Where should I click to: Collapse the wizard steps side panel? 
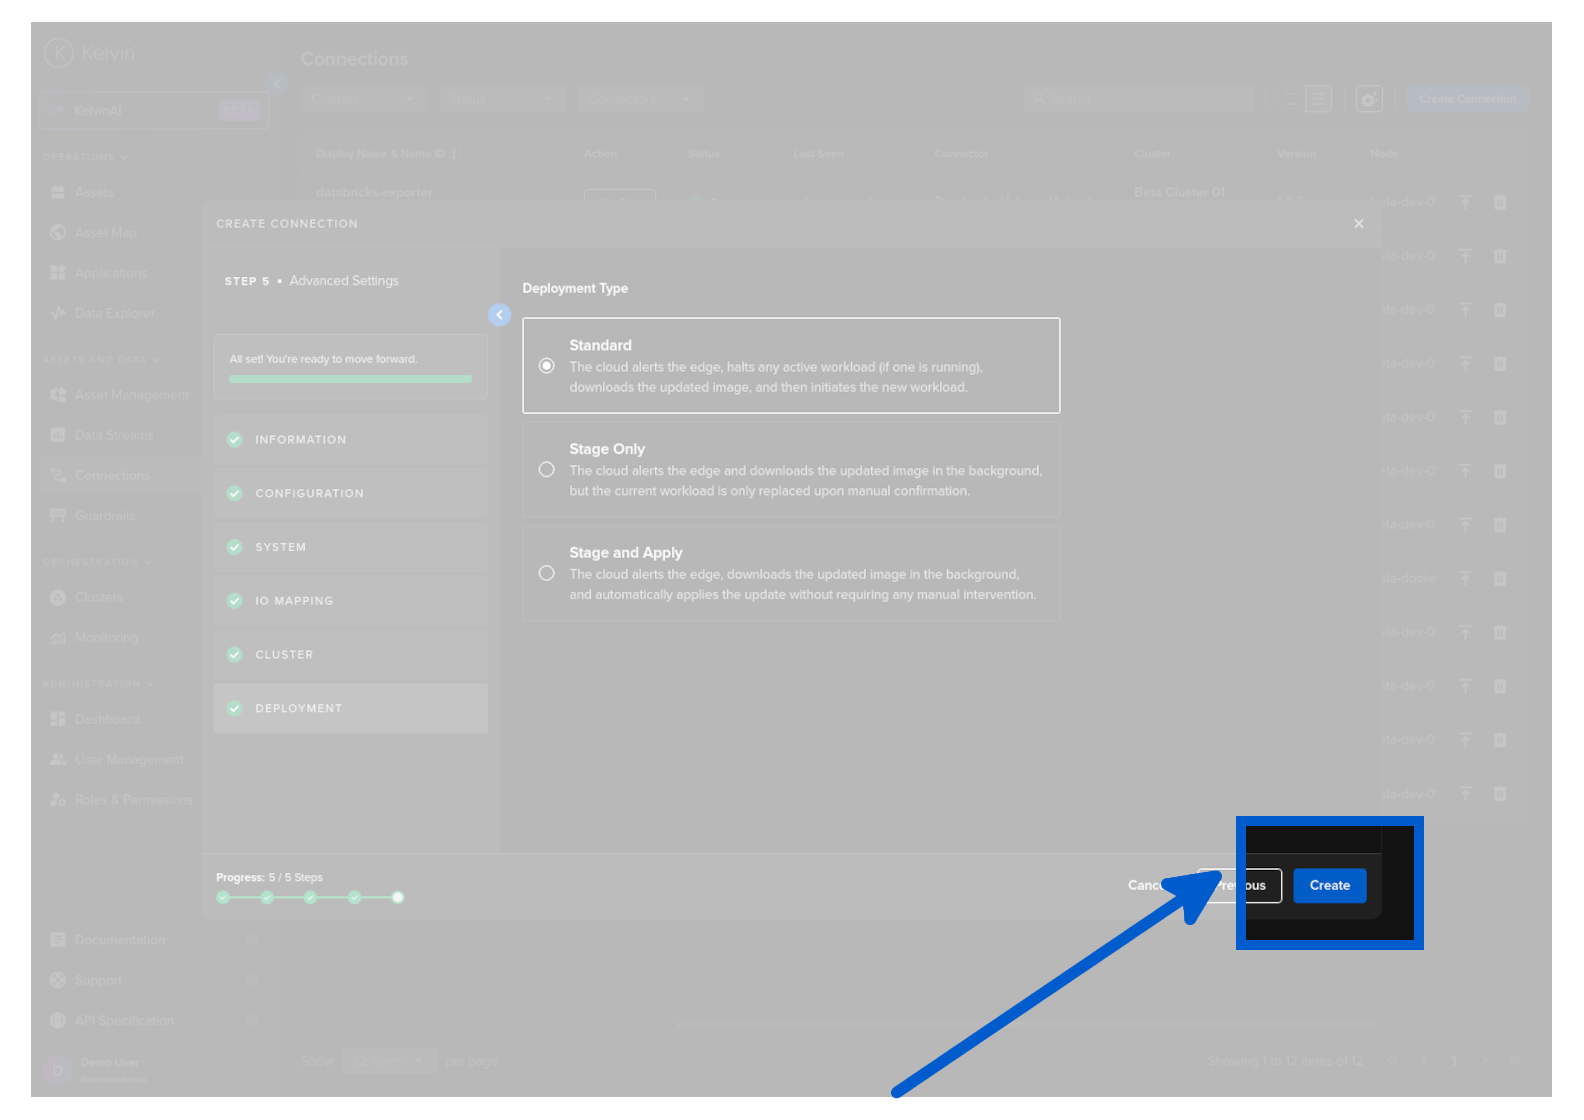click(x=499, y=315)
